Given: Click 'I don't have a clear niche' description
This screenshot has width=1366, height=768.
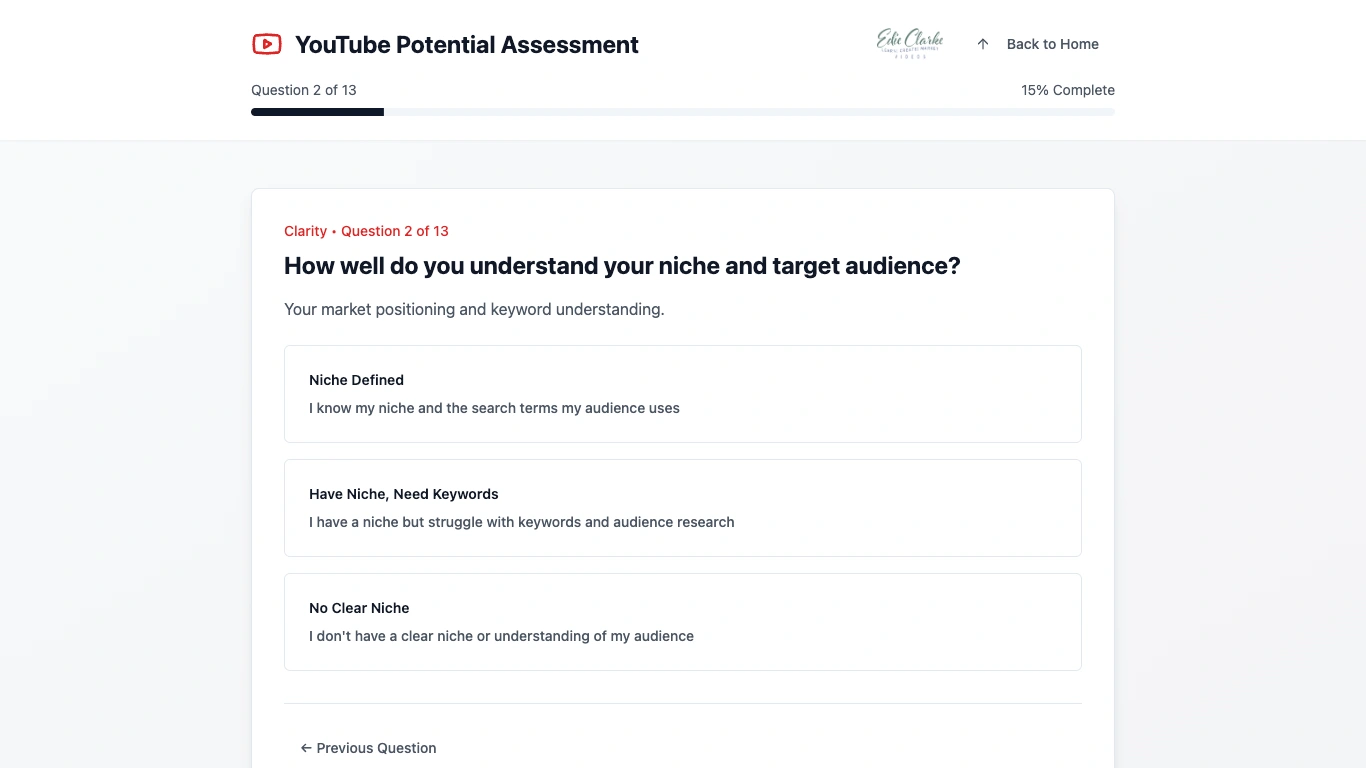Looking at the screenshot, I should point(501,636).
